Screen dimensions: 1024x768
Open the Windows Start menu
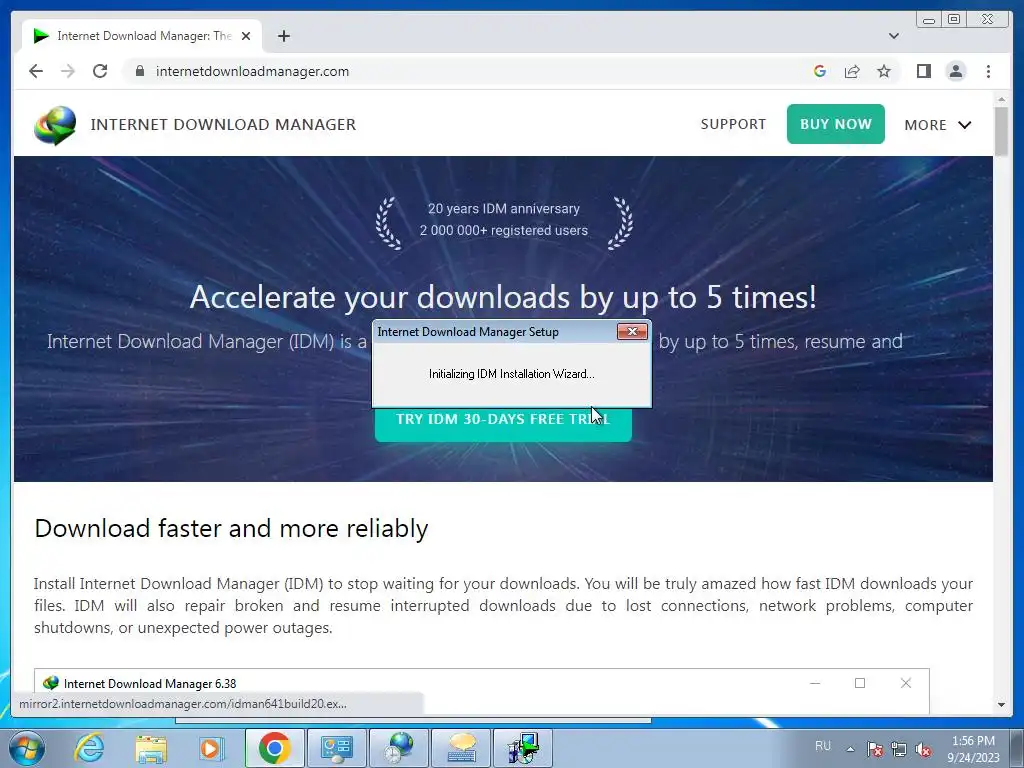(x=27, y=748)
